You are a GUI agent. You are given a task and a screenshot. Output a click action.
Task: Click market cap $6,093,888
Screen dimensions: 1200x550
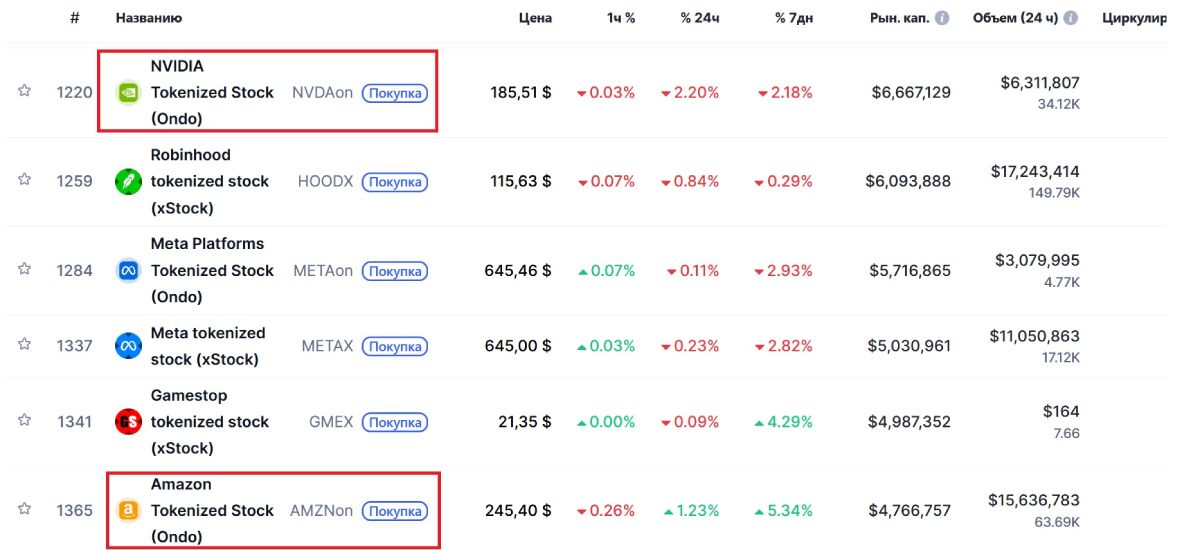coord(908,181)
